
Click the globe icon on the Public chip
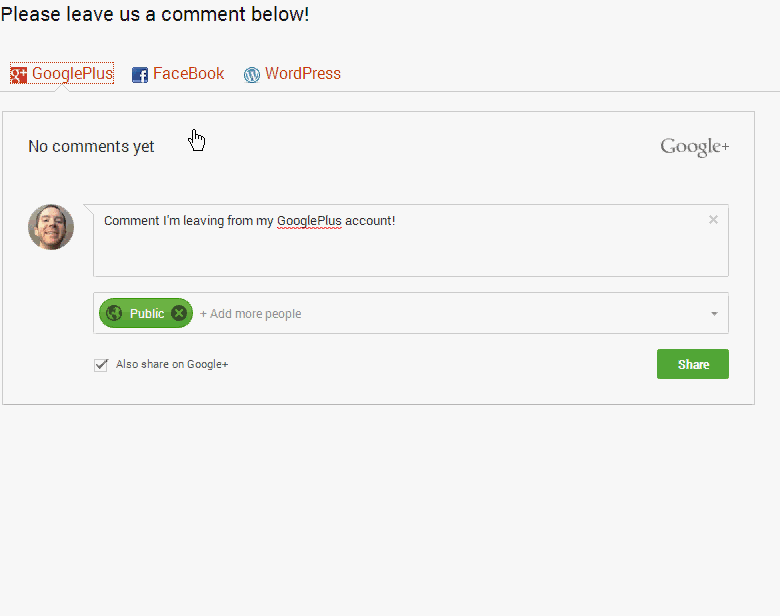pos(114,313)
